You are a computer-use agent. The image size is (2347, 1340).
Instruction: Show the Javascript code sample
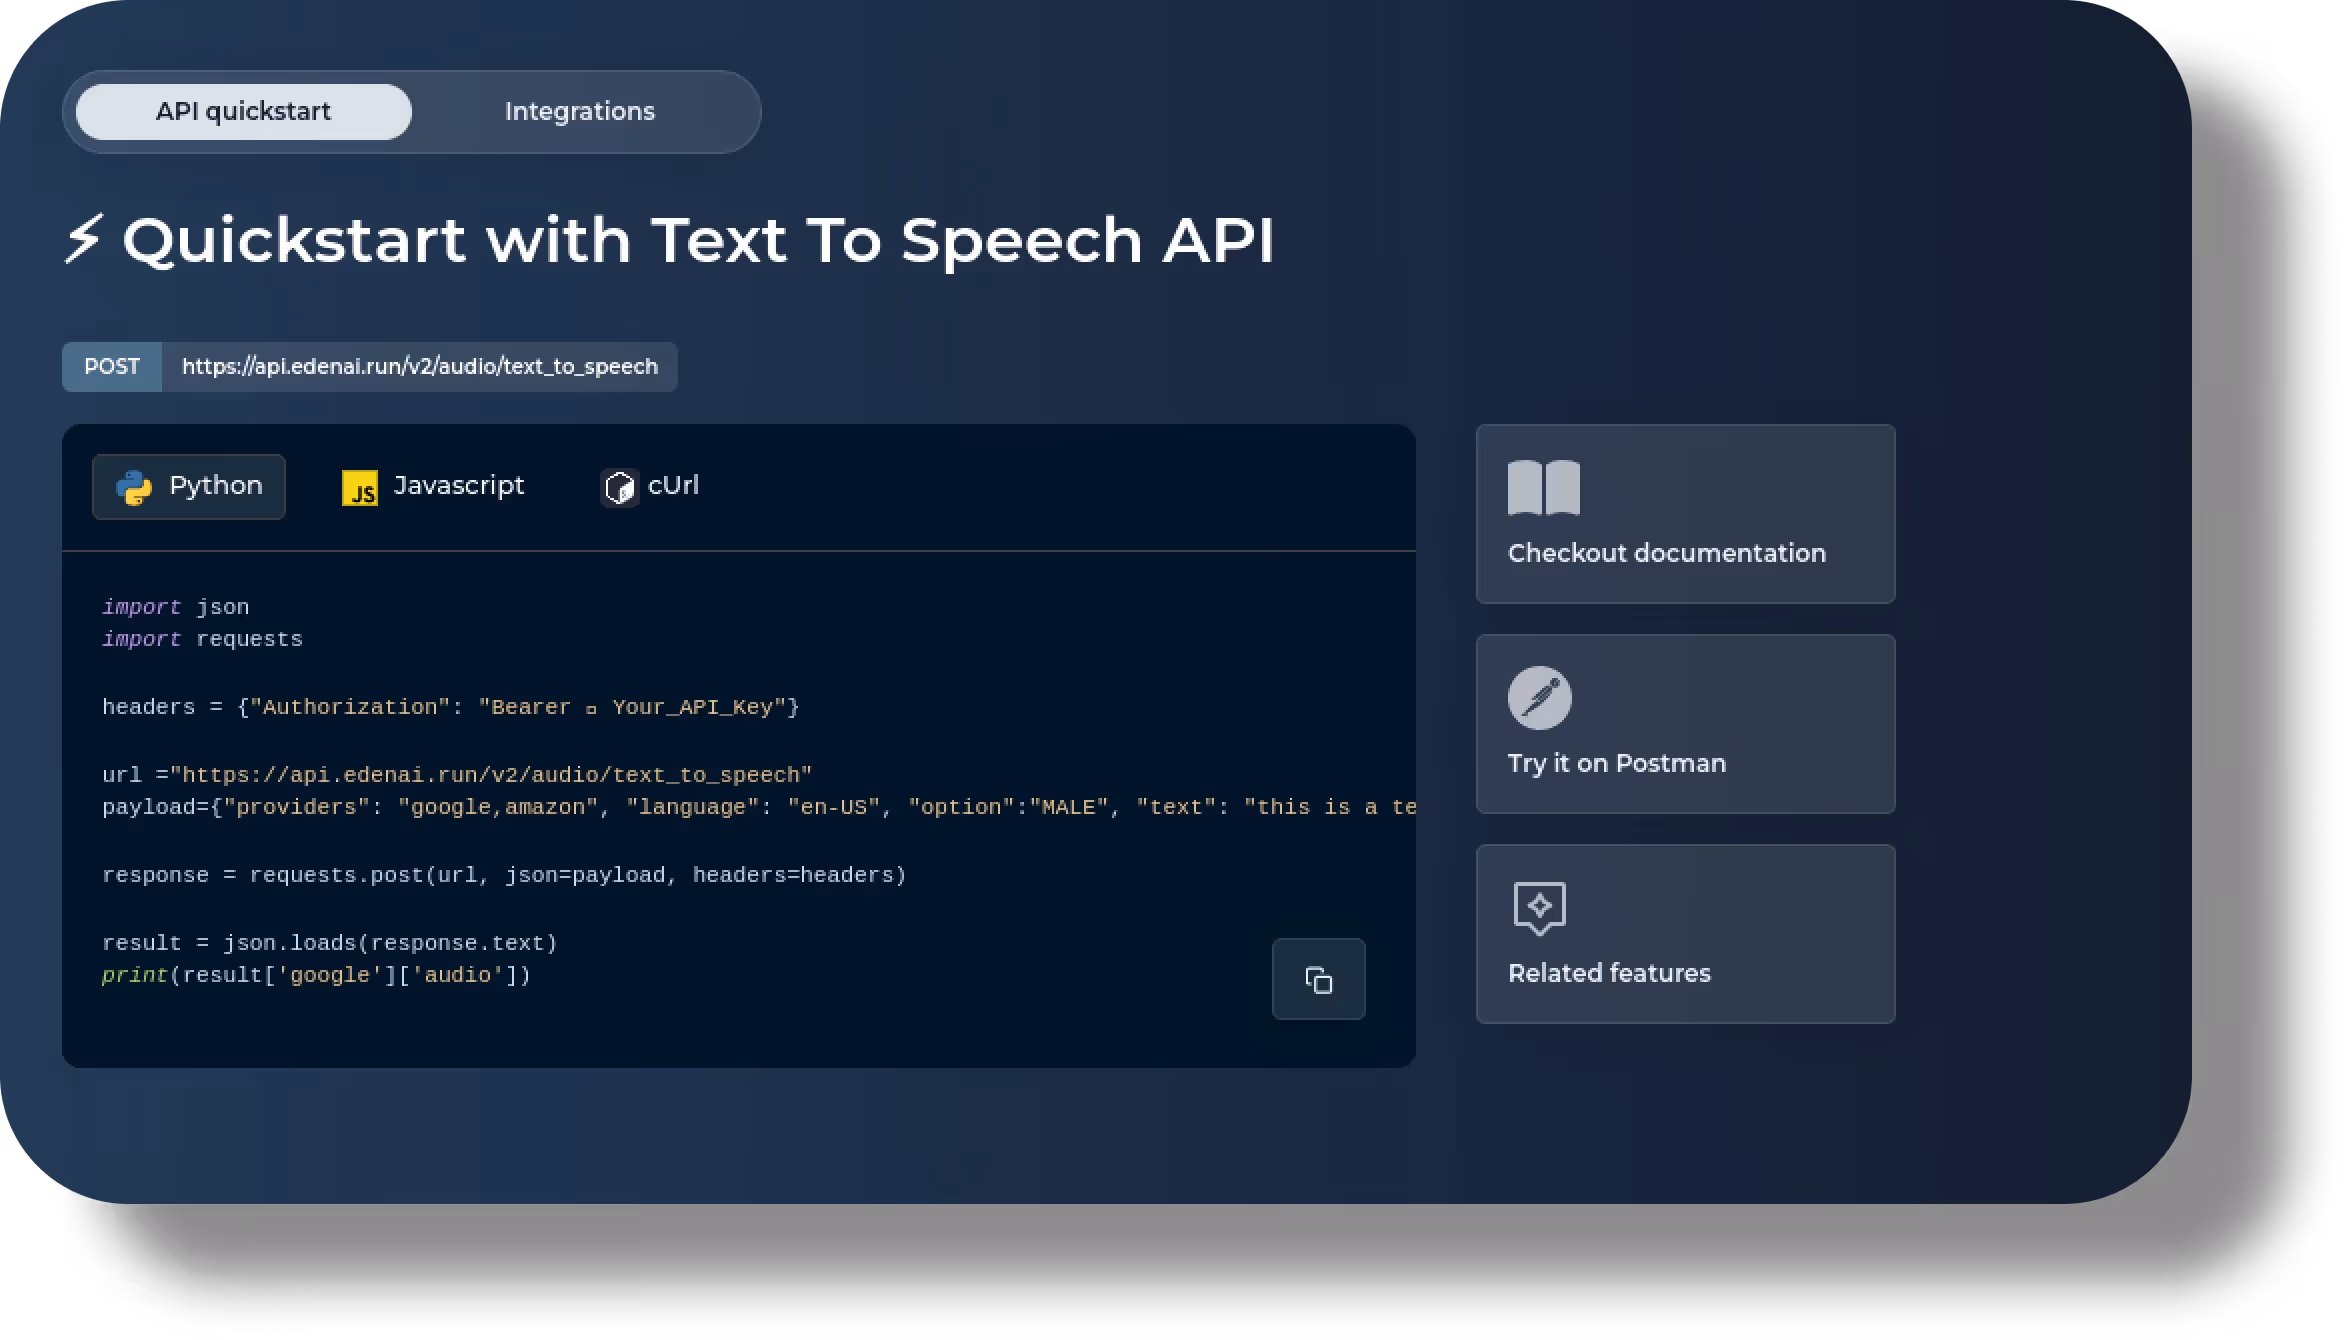click(x=458, y=486)
